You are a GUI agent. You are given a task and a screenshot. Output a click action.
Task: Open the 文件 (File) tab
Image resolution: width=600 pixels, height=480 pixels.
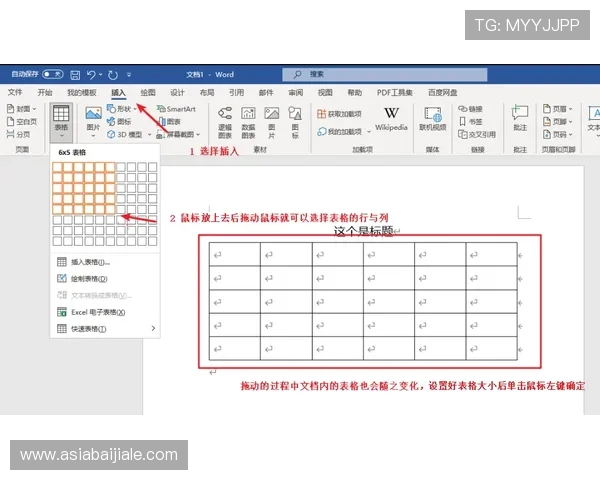coord(15,92)
